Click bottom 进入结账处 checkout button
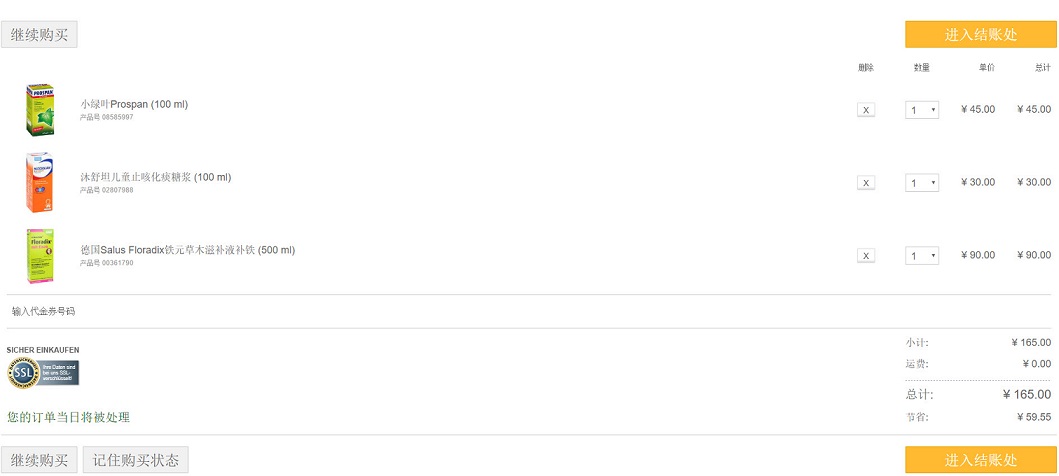 (981, 460)
